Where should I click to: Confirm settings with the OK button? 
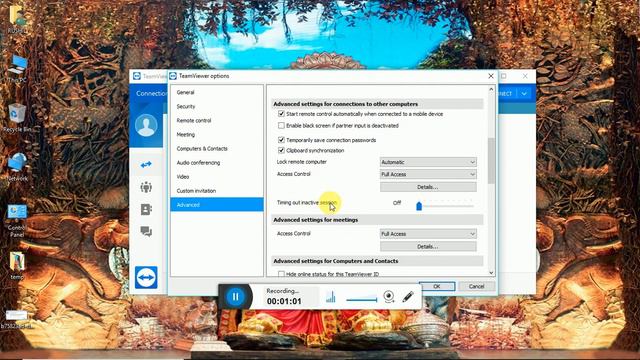[437, 286]
